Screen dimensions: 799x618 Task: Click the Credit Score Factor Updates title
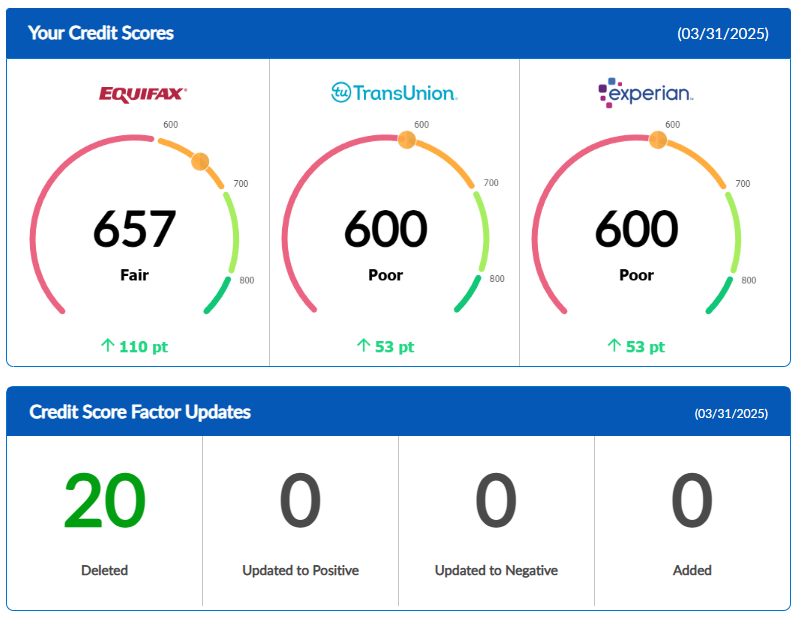coord(140,412)
